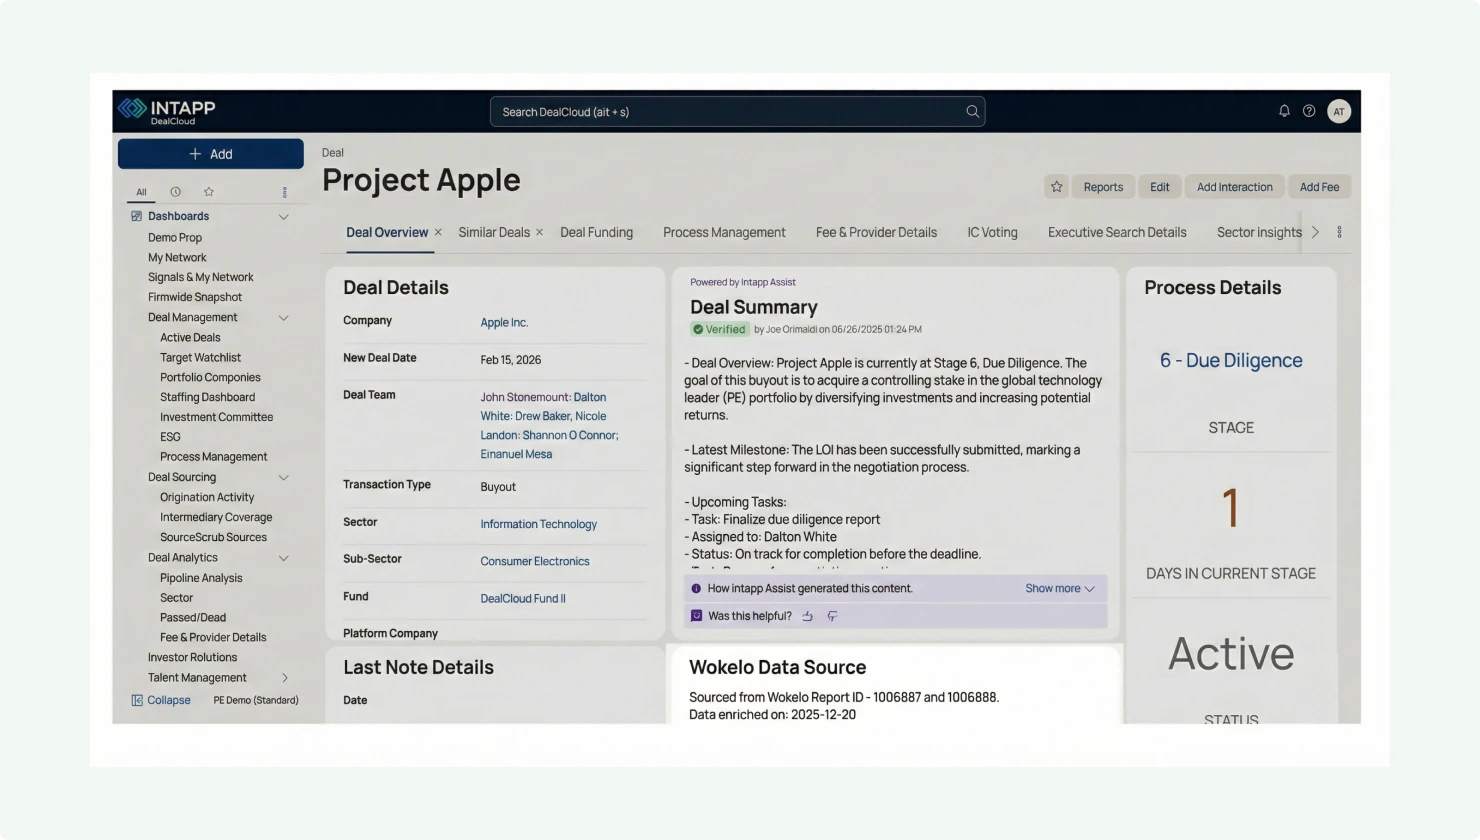Open Origination Activity in sidebar
1480x840 pixels.
(x=207, y=497)
